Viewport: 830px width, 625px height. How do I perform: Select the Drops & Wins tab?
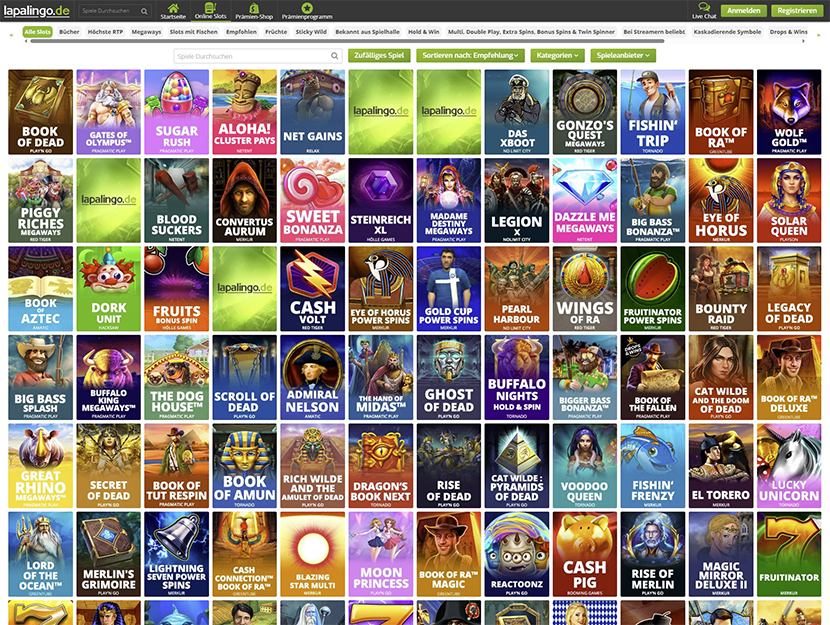pyautogui.click(x=789, y=32)
